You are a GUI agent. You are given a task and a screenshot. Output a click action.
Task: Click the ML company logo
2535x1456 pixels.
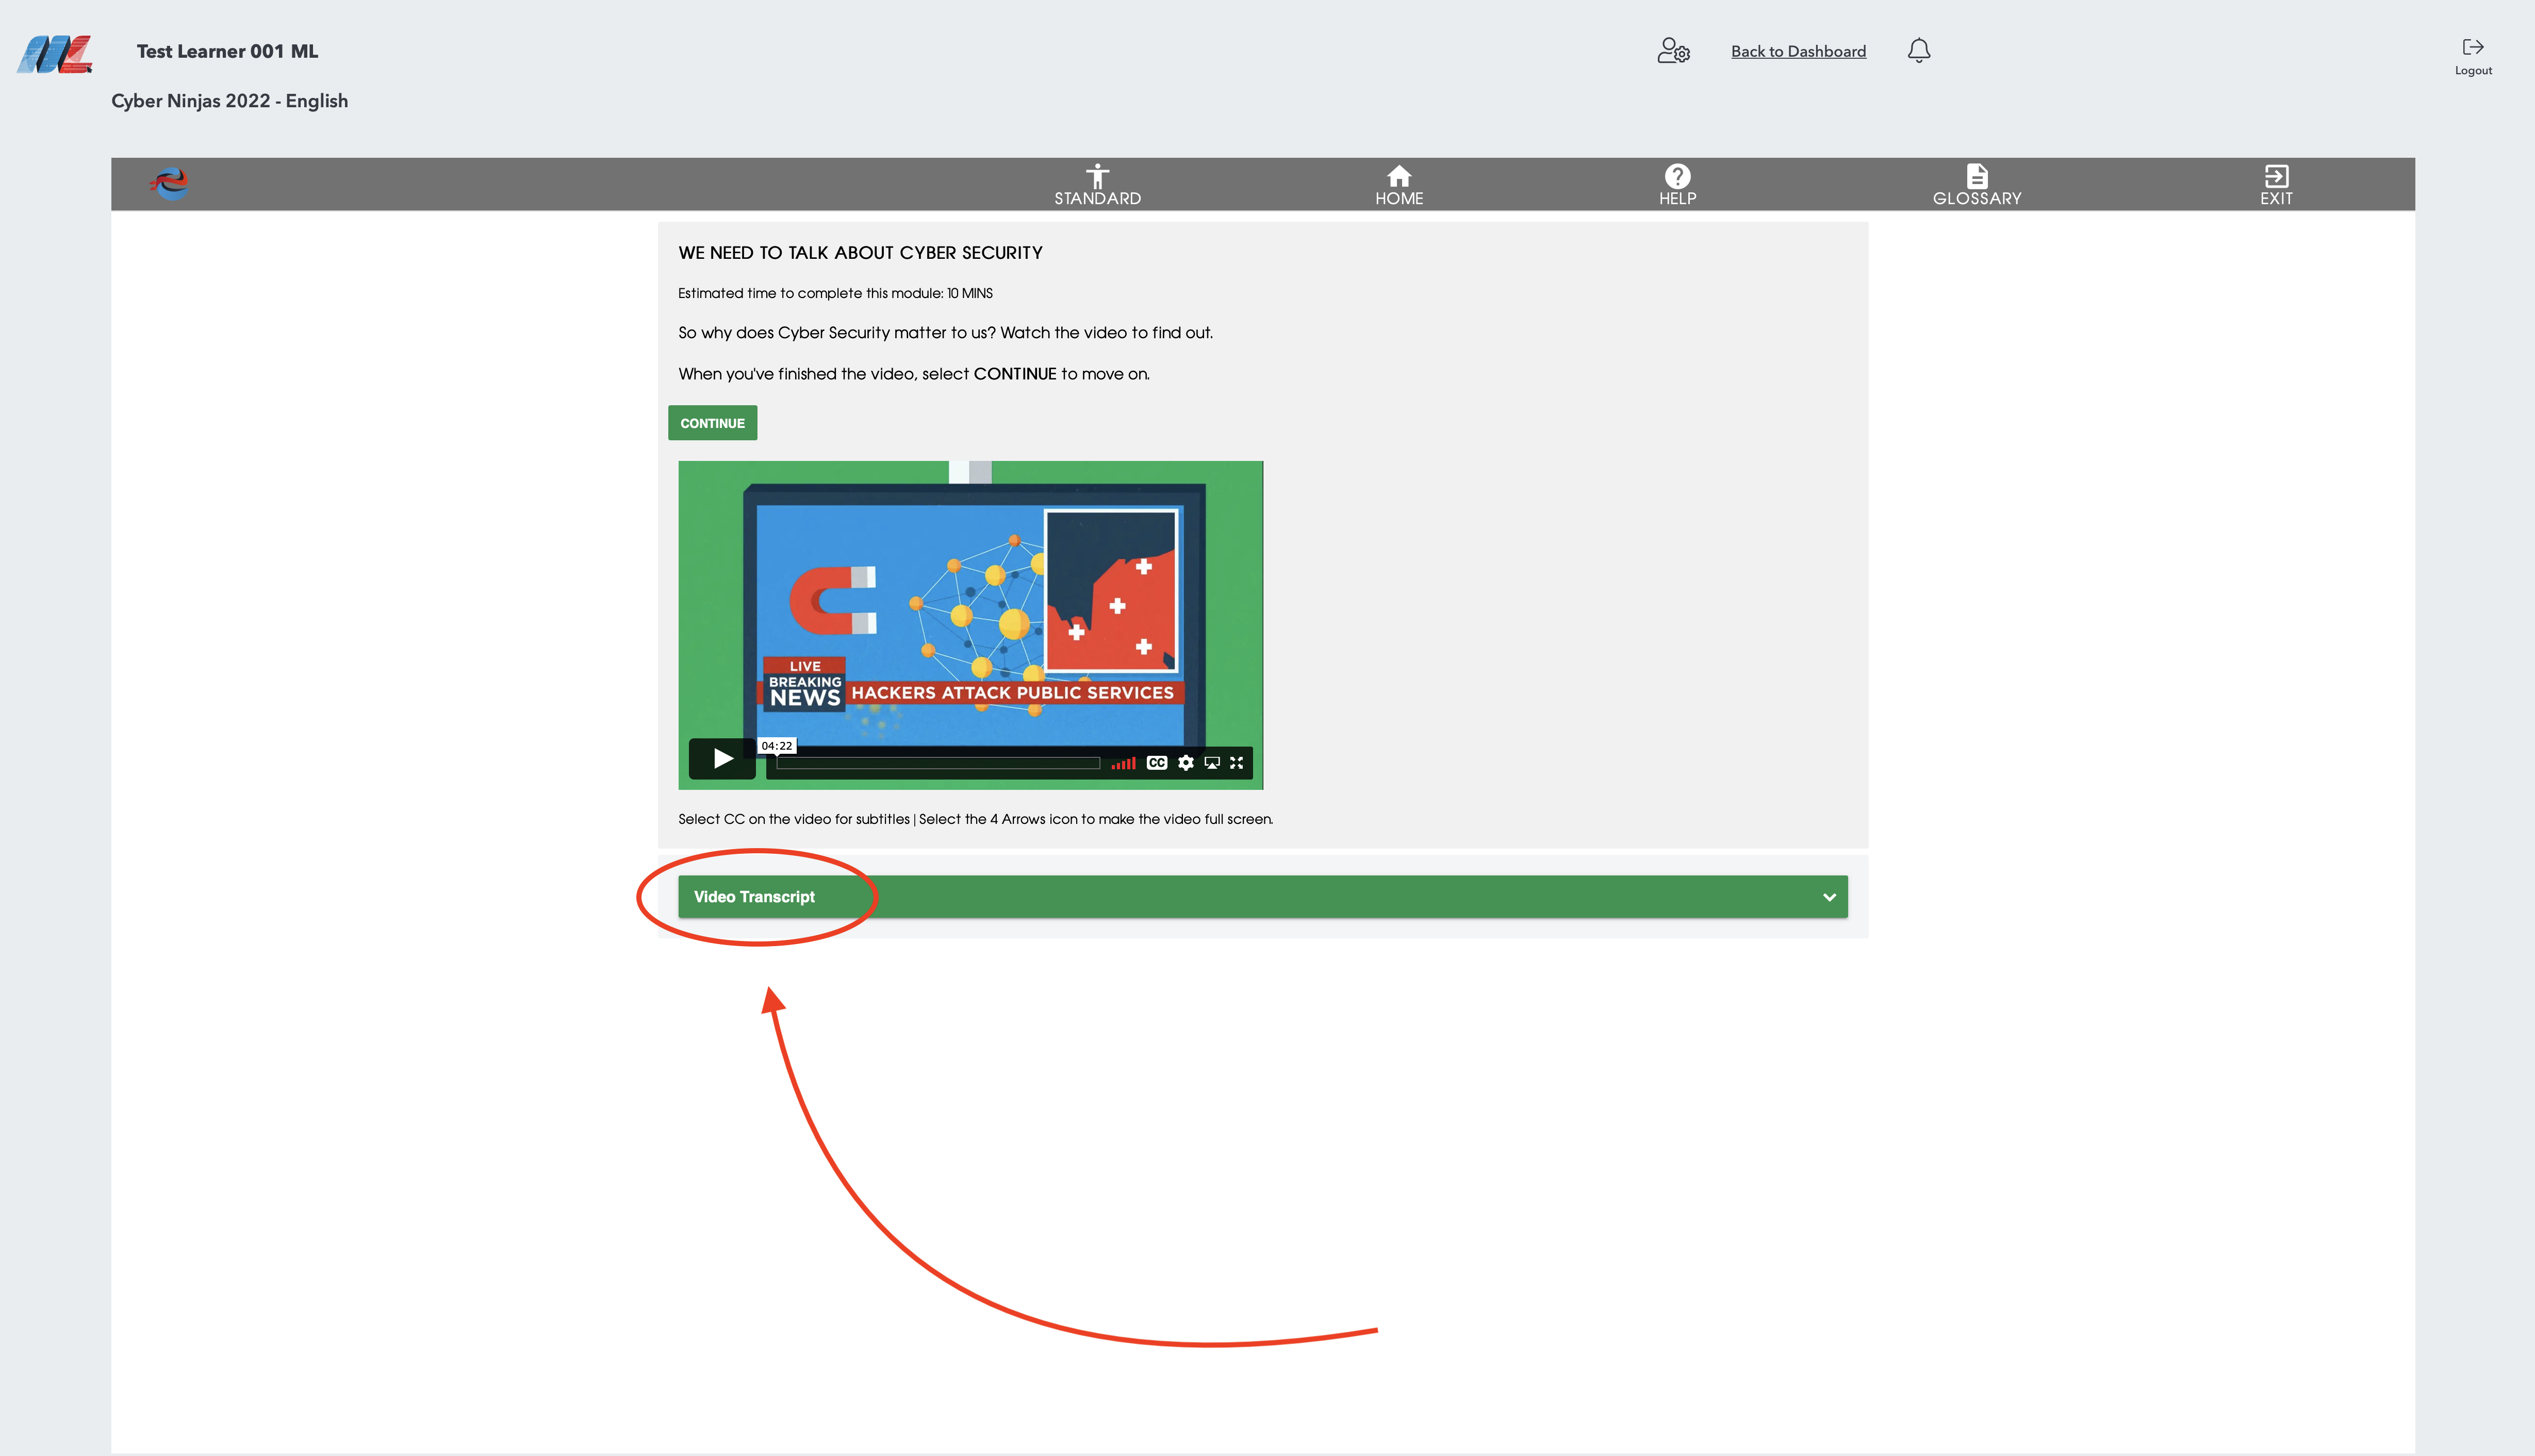pos(55,54)
